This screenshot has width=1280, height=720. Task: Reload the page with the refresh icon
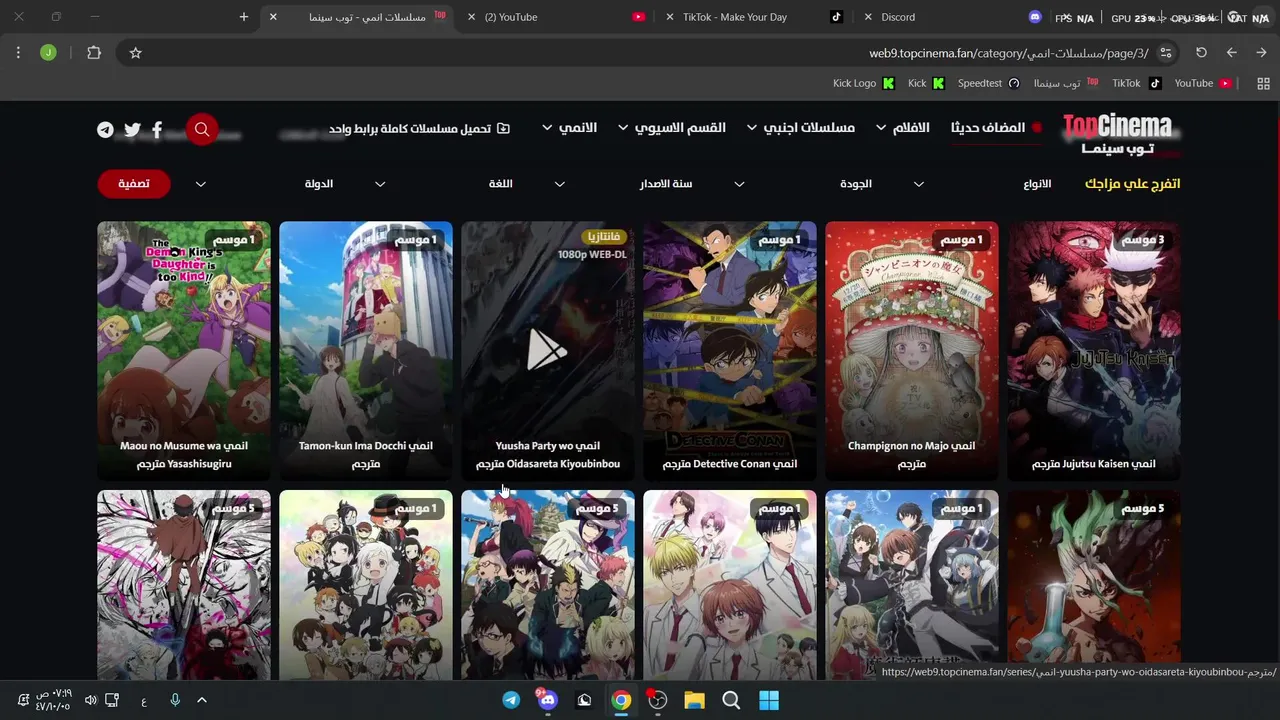coord(1201,53)
